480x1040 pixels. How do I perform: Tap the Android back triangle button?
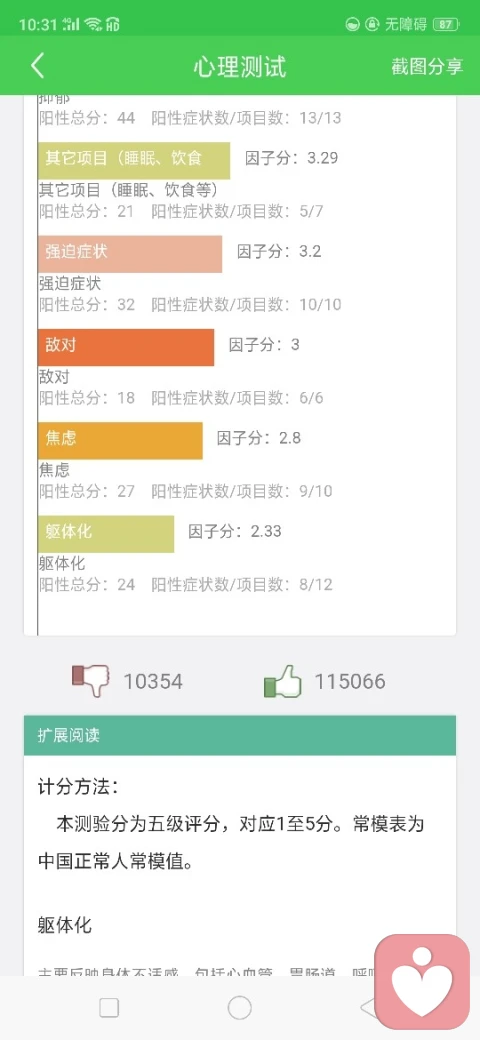pos(368,1008)
